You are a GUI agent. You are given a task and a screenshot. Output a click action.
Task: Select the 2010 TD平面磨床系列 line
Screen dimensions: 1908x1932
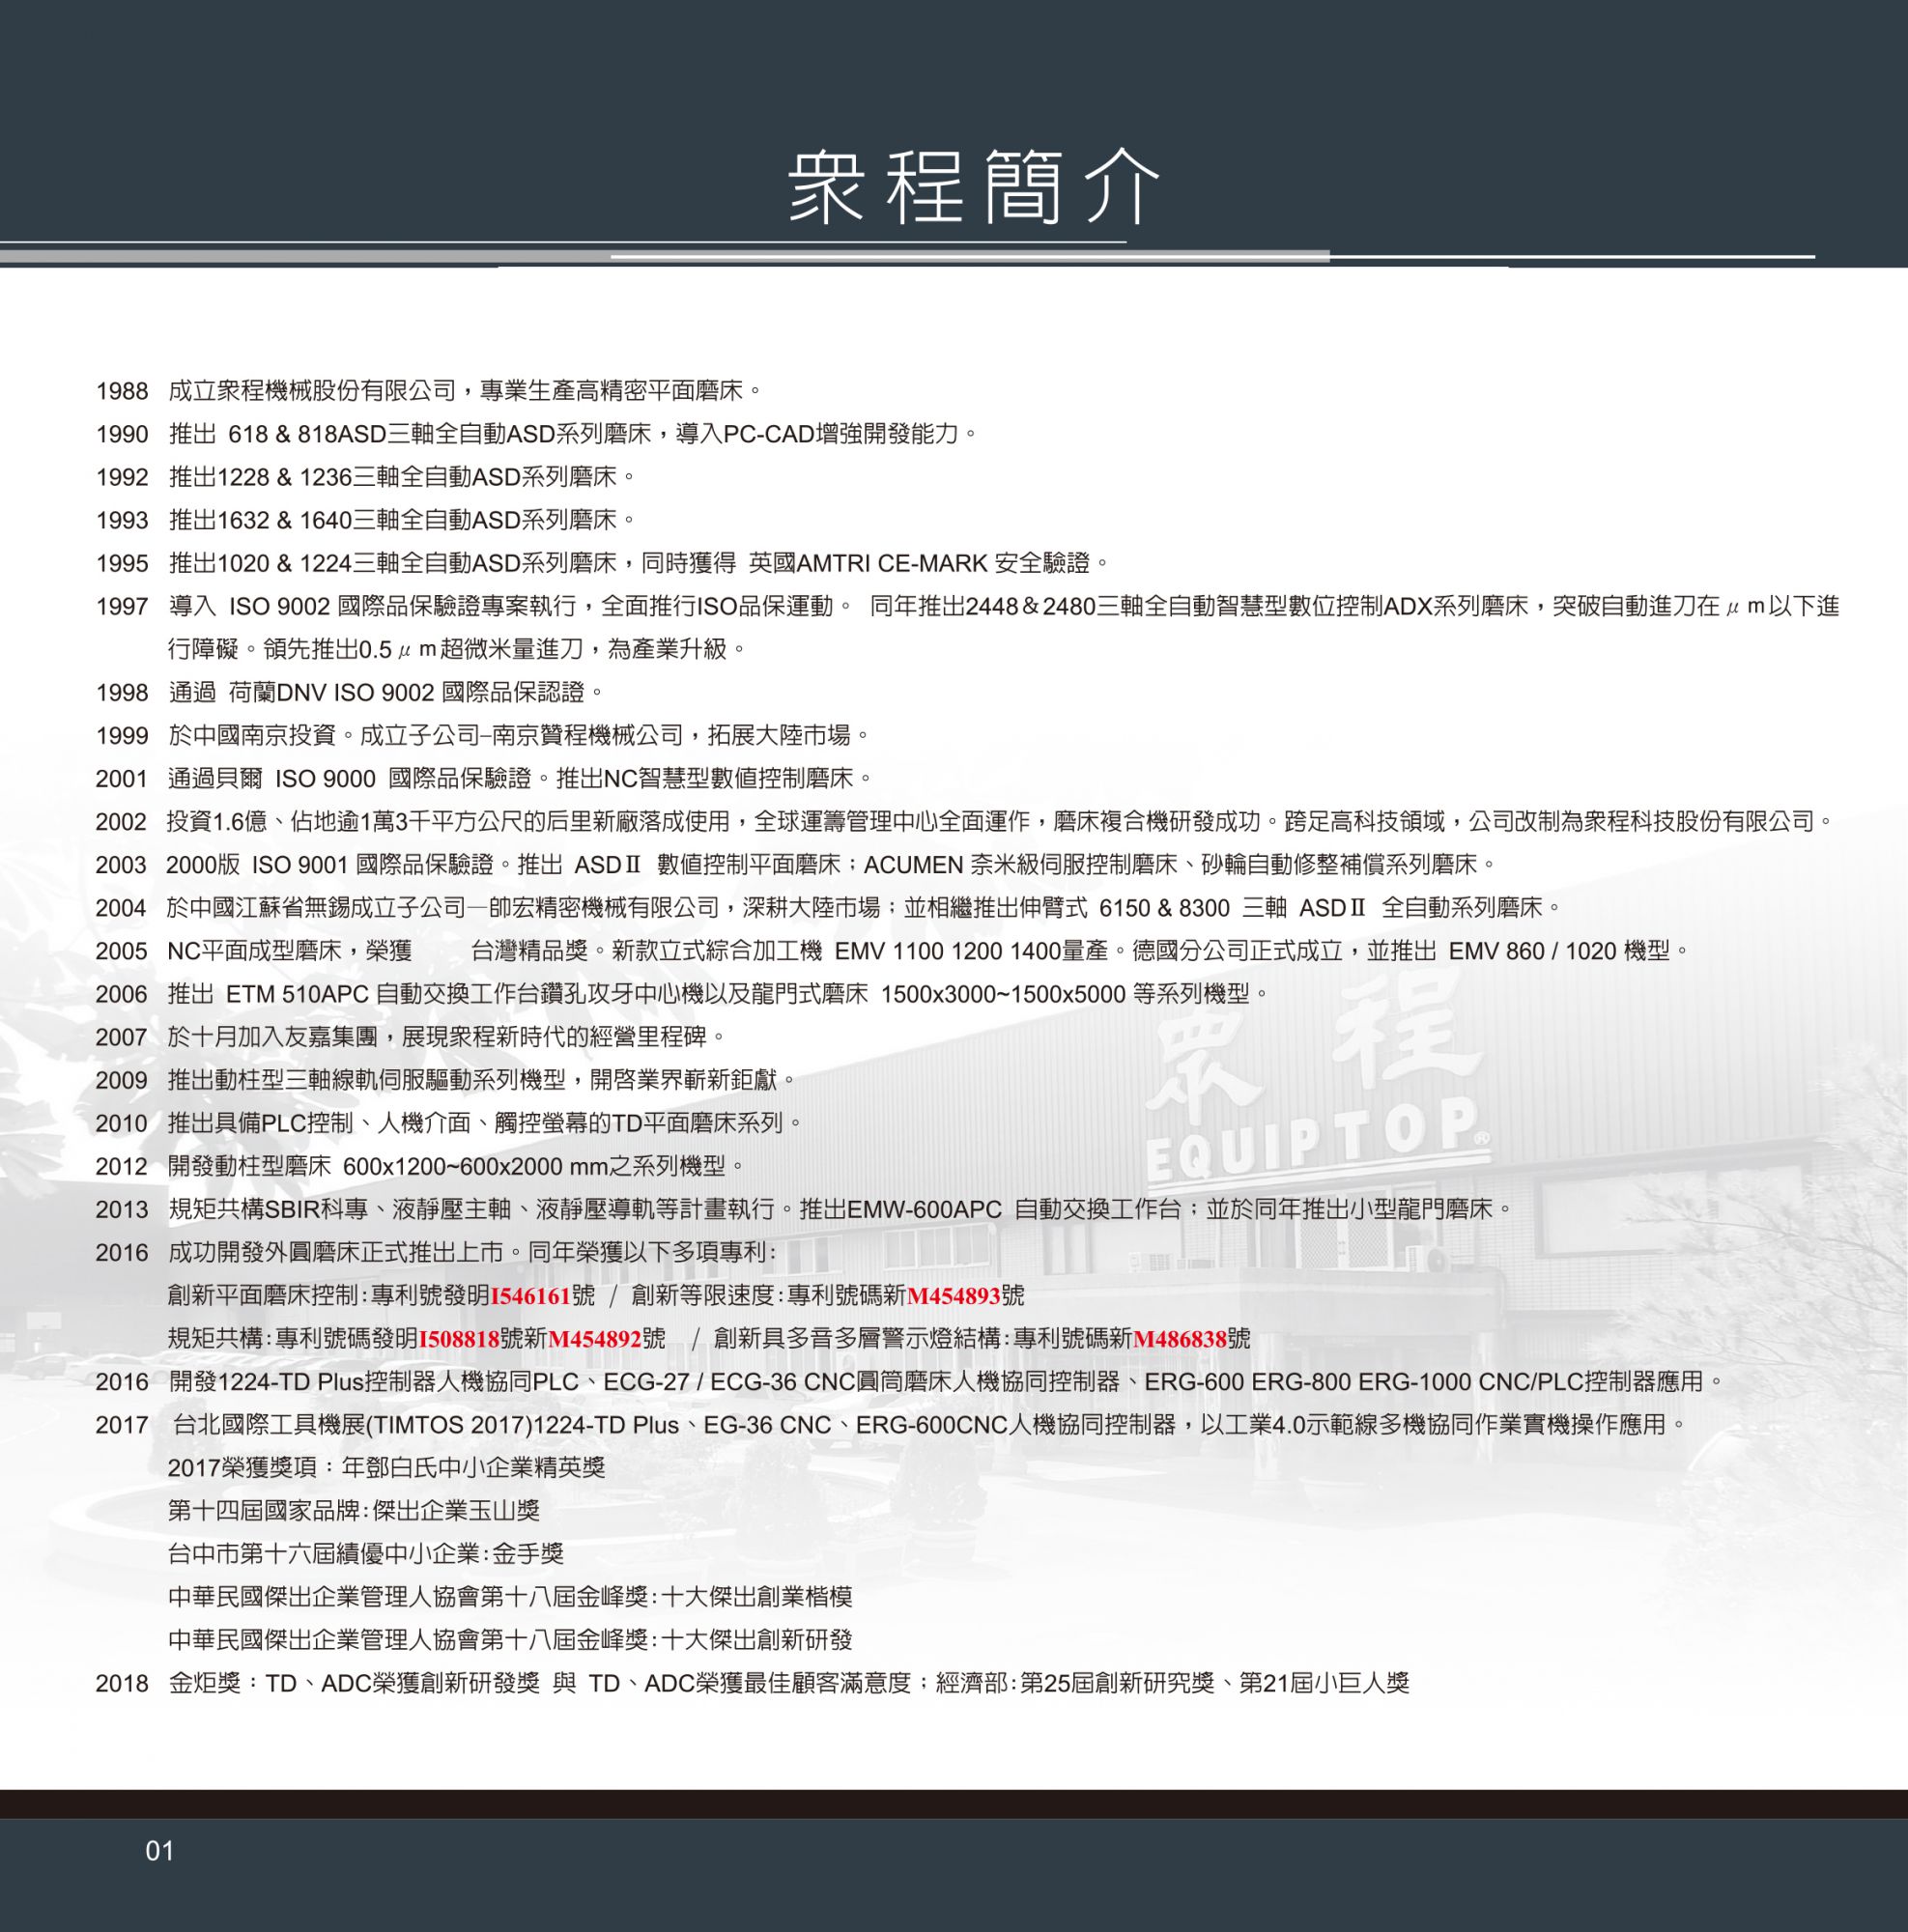tap(450, 1123)
